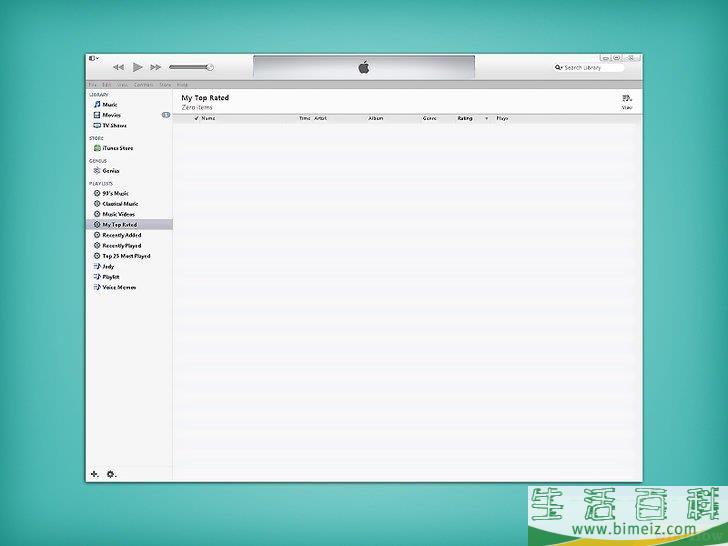Open the Music library
This screenshot has width=728, height=546.
[105, 104]
